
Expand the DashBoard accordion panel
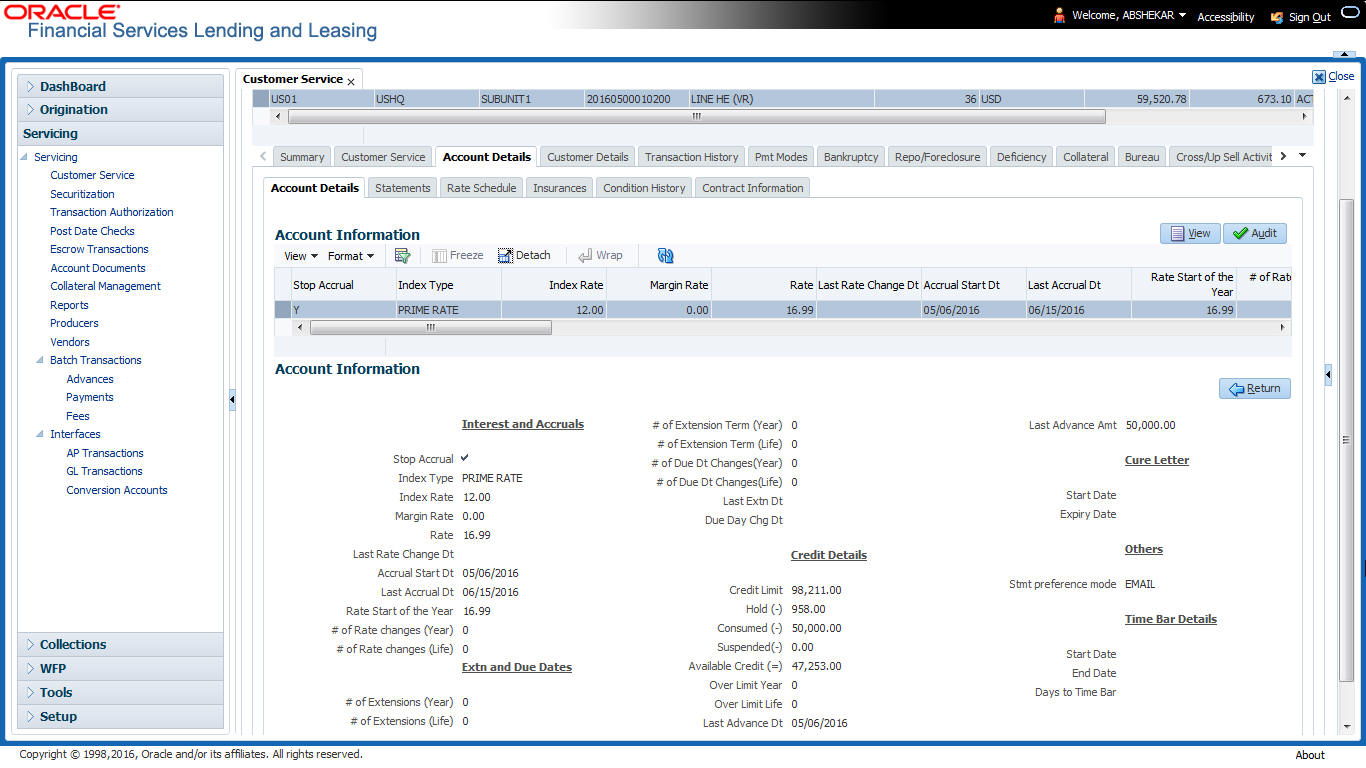[120, 86]
